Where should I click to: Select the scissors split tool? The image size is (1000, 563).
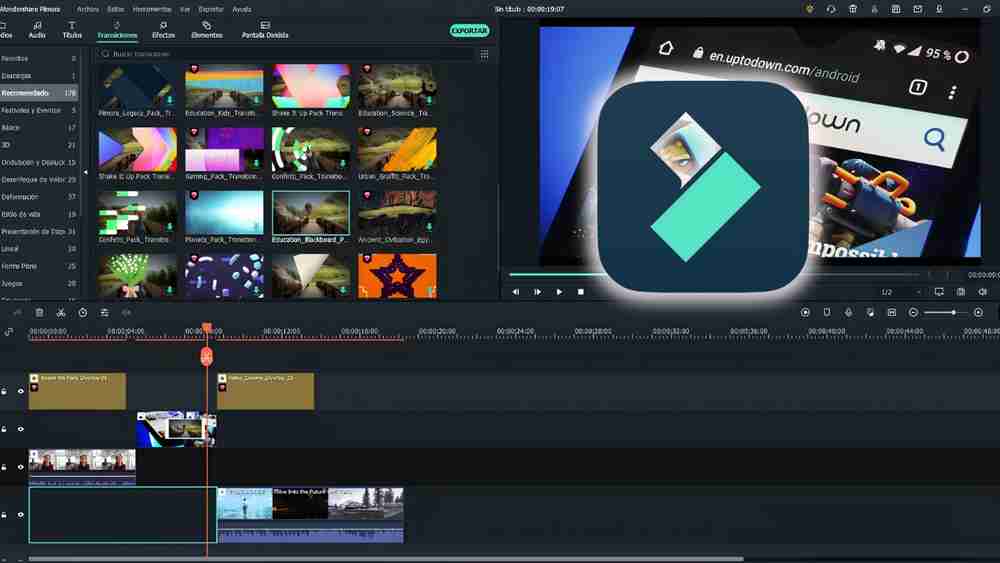(x=61, y=312)
